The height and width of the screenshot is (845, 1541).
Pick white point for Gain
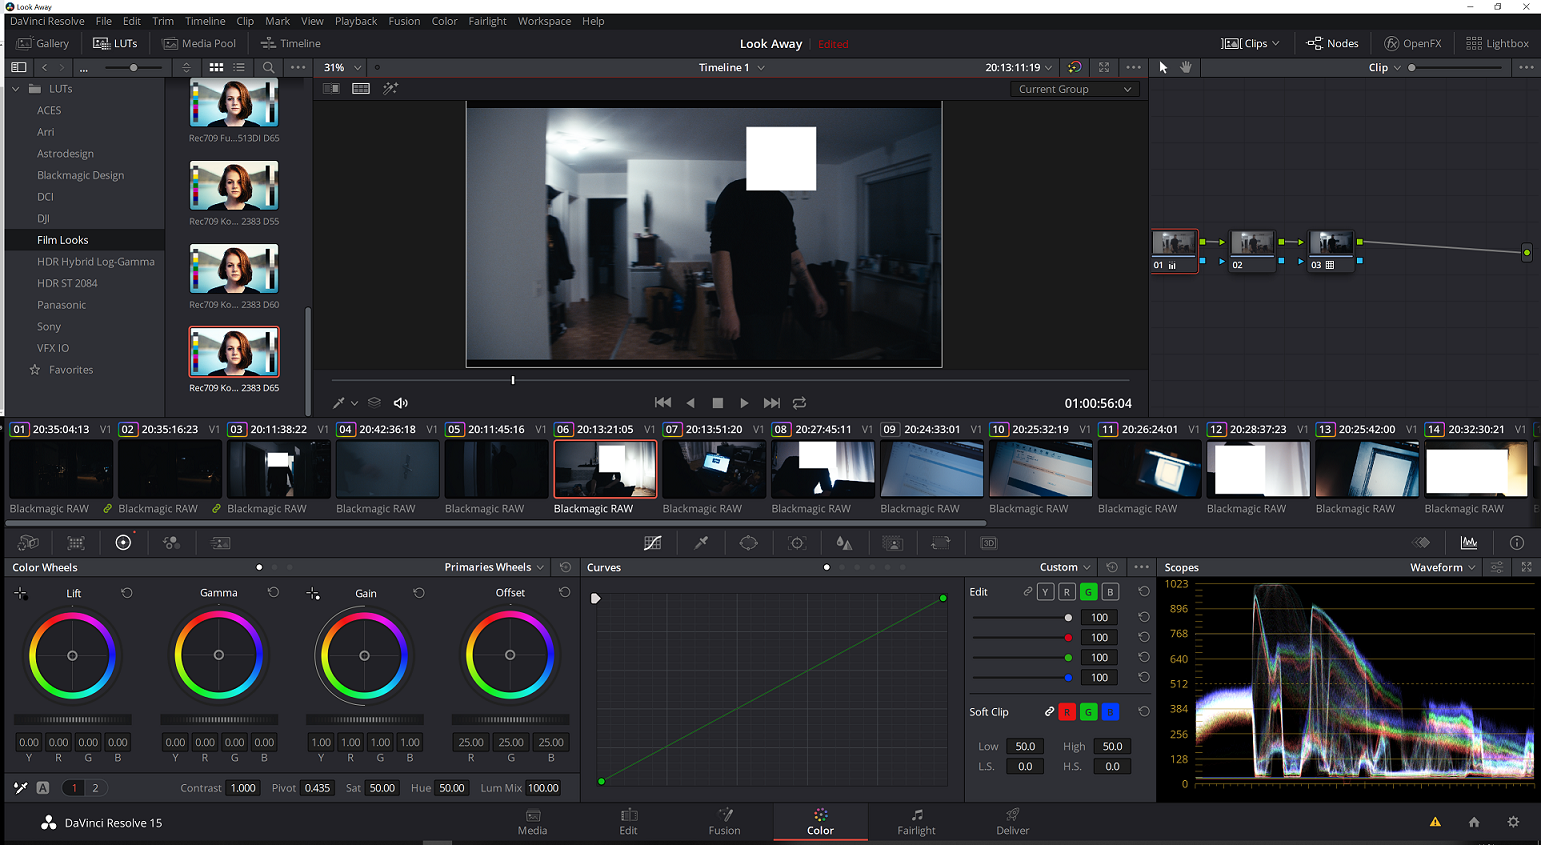pos(313,593)
